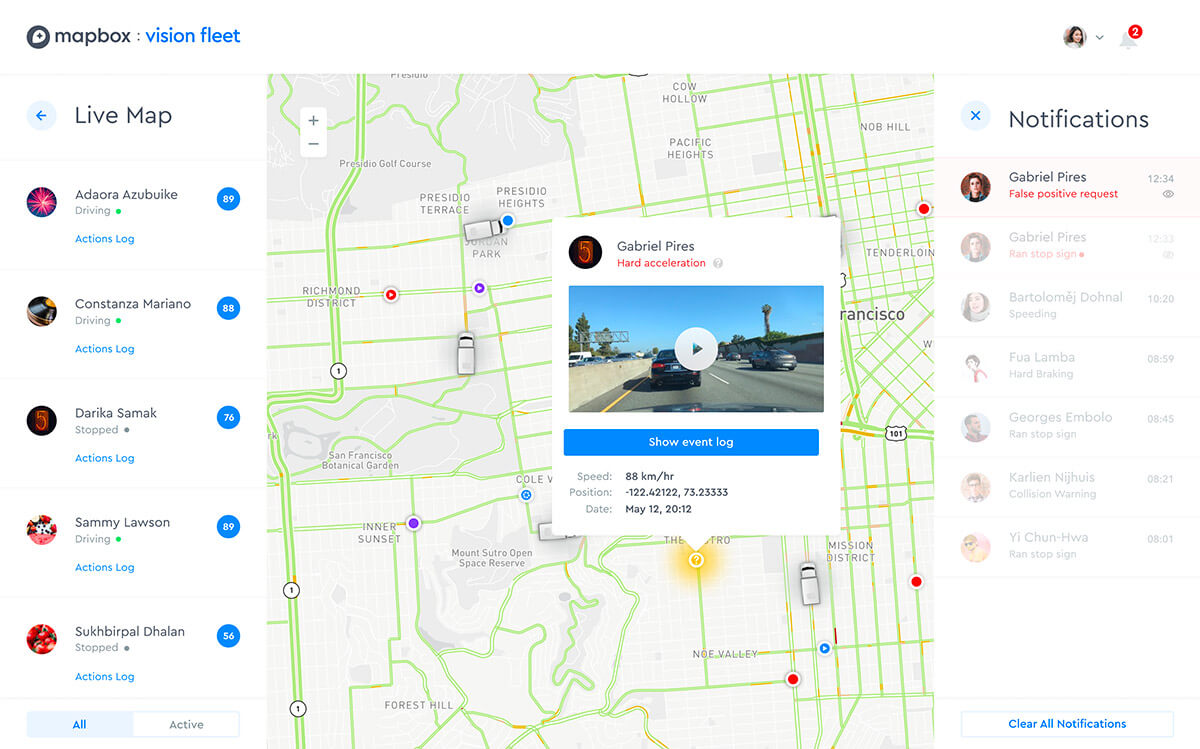This screenshot has width=1200, height=749.
Task: Click driver score badge 89 for Adaora Azubuike
Action: click(x=228, y=199)
